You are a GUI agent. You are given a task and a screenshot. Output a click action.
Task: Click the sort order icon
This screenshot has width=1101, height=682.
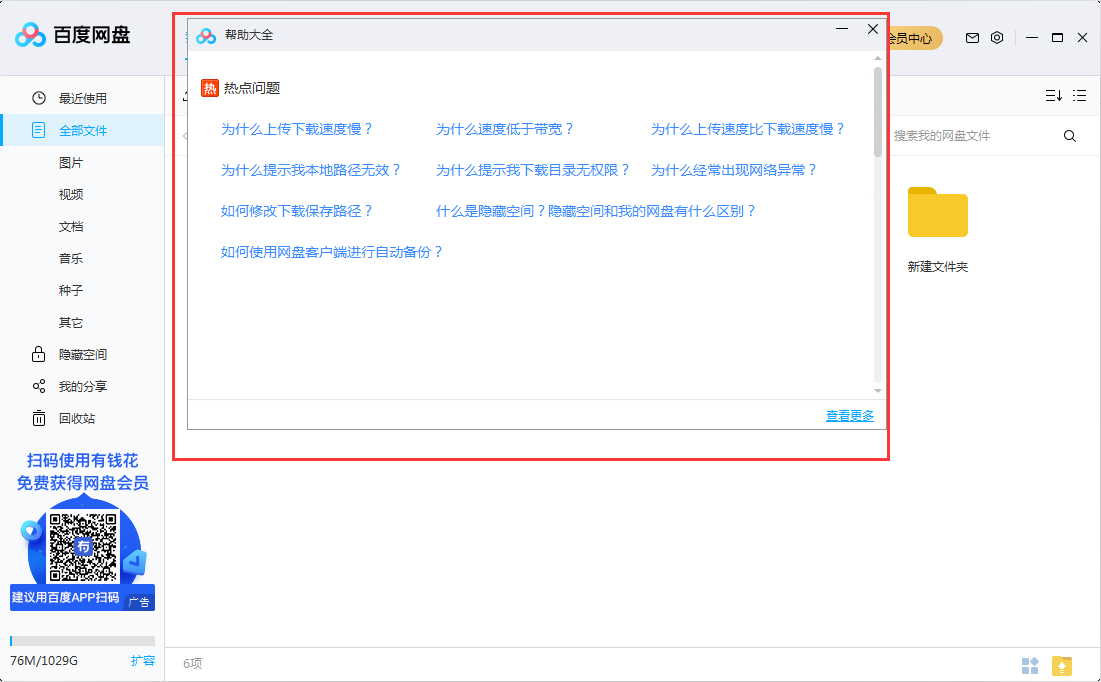coord(1053,96)
